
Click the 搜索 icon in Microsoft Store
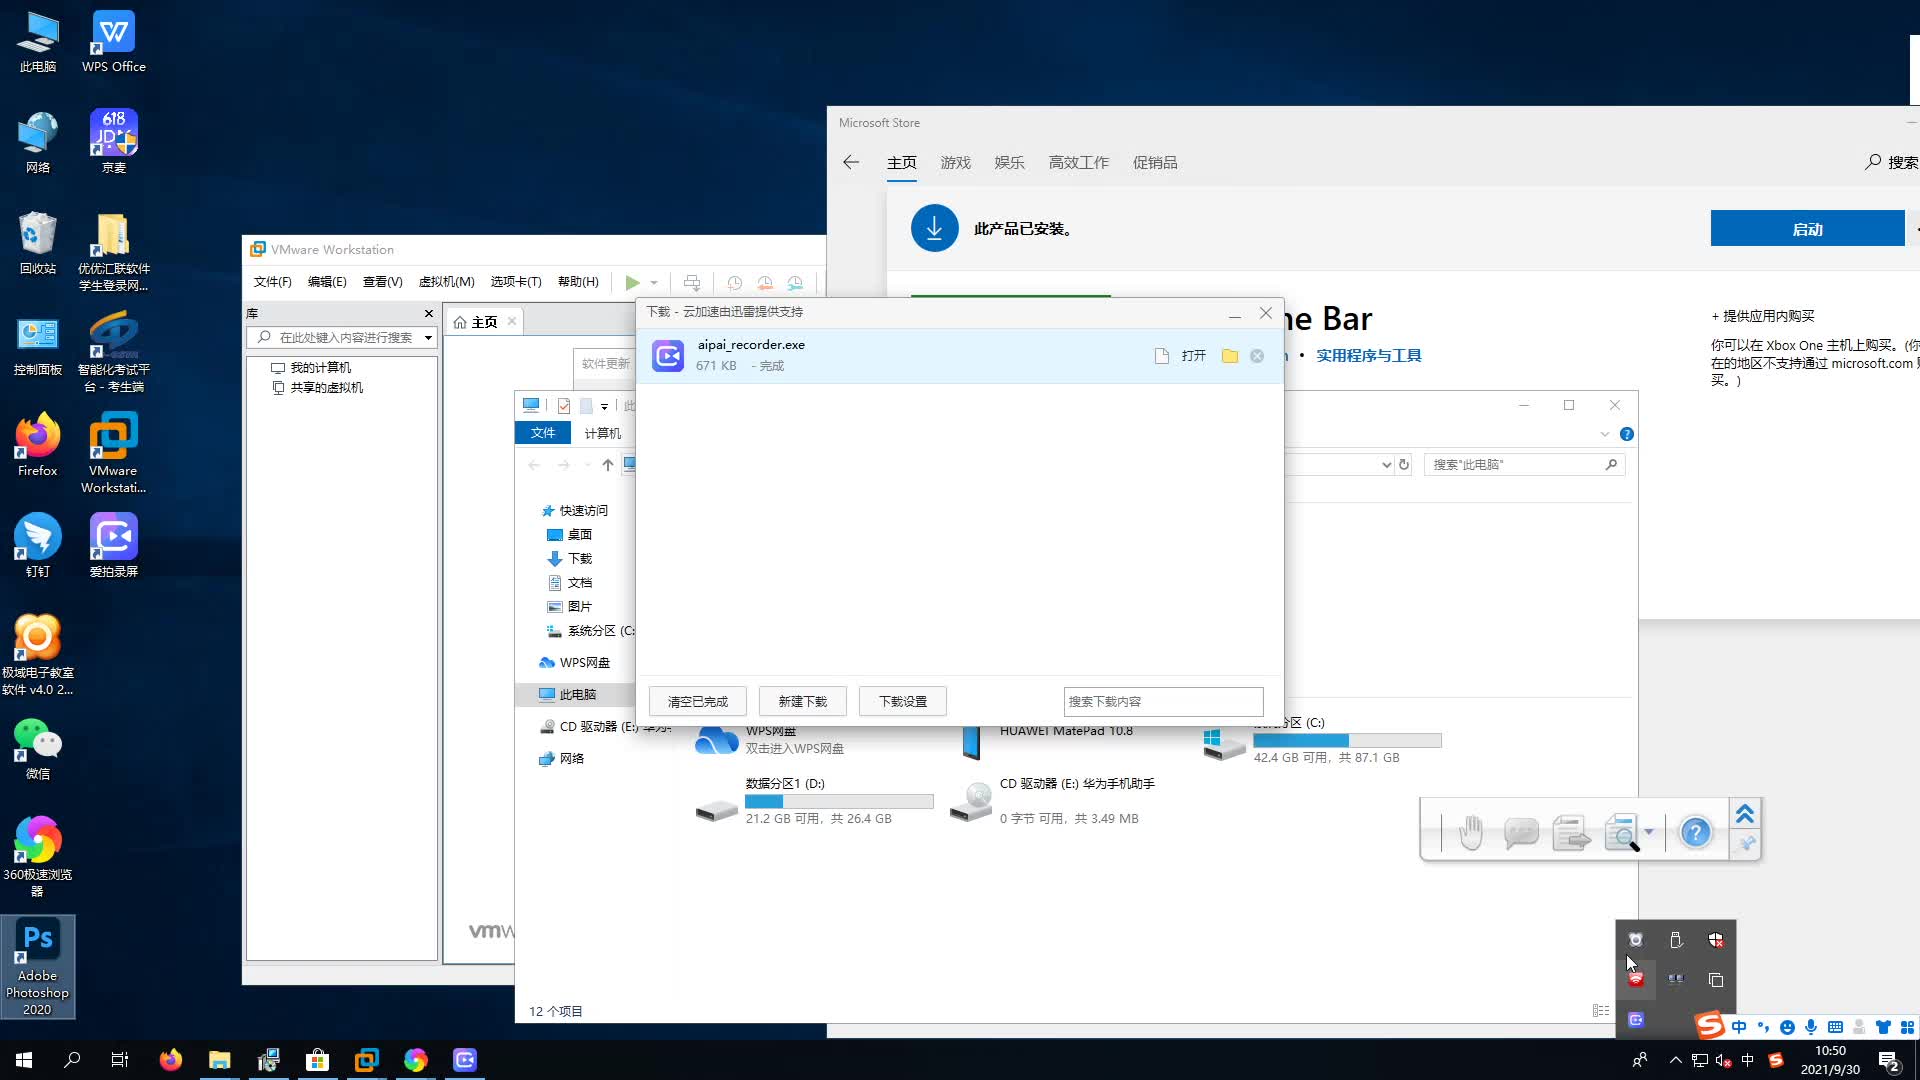(x=1873, y=162)
